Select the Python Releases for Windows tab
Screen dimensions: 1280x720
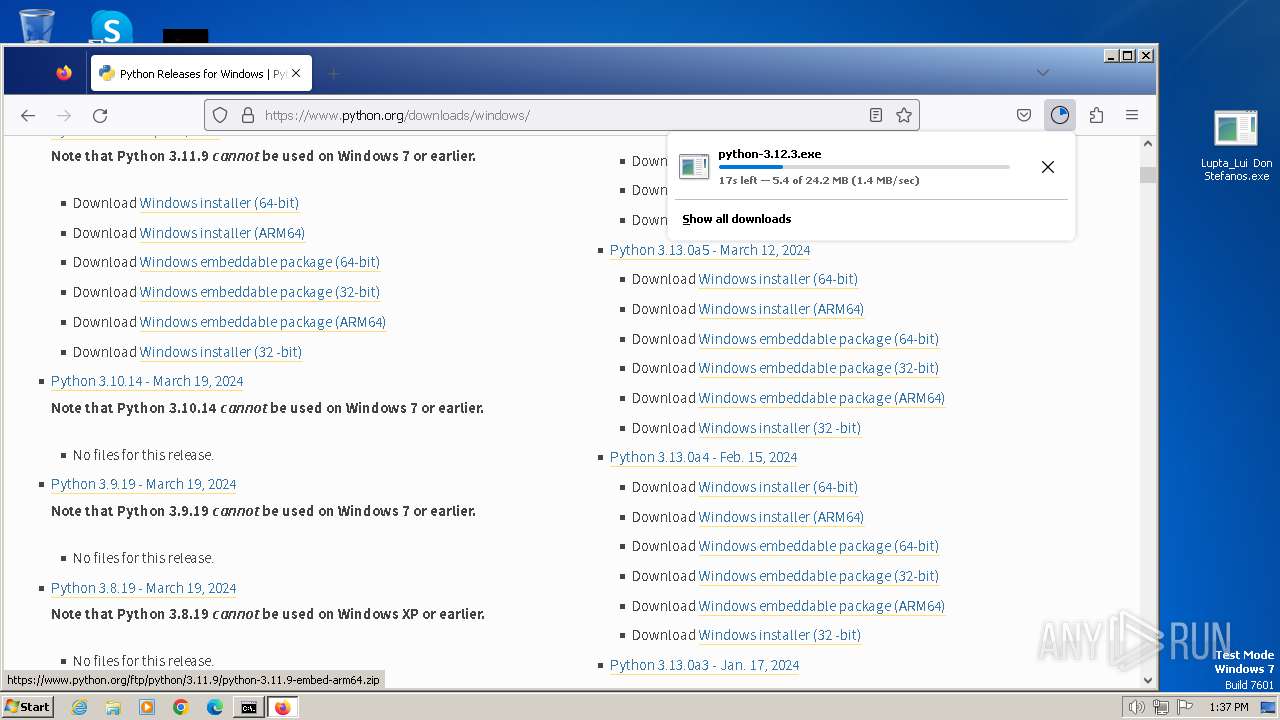click(201, 73)
